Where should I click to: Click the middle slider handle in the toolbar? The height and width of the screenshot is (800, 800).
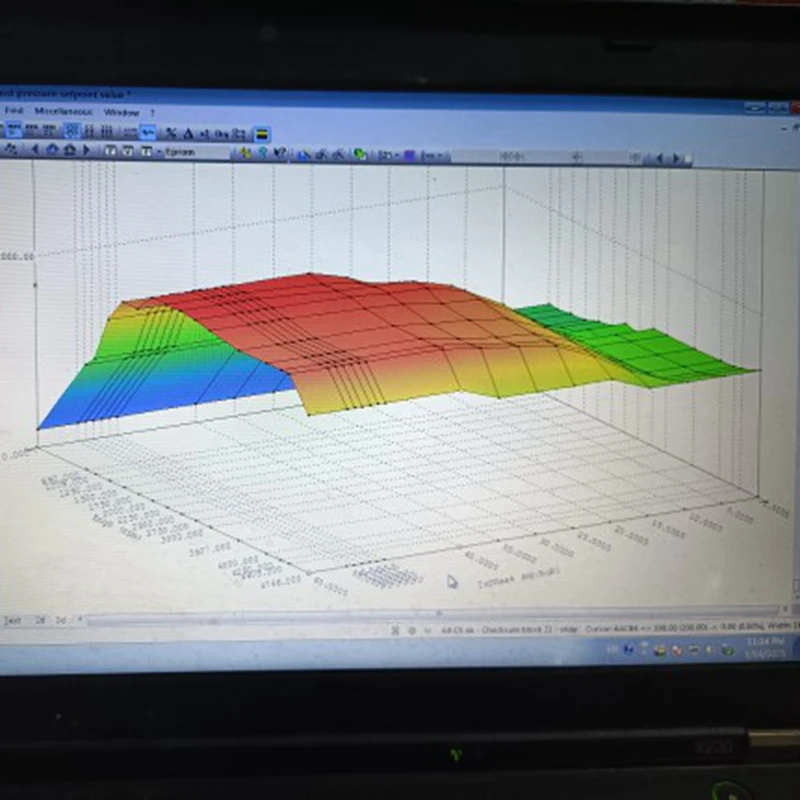click(x=577, y=157)
